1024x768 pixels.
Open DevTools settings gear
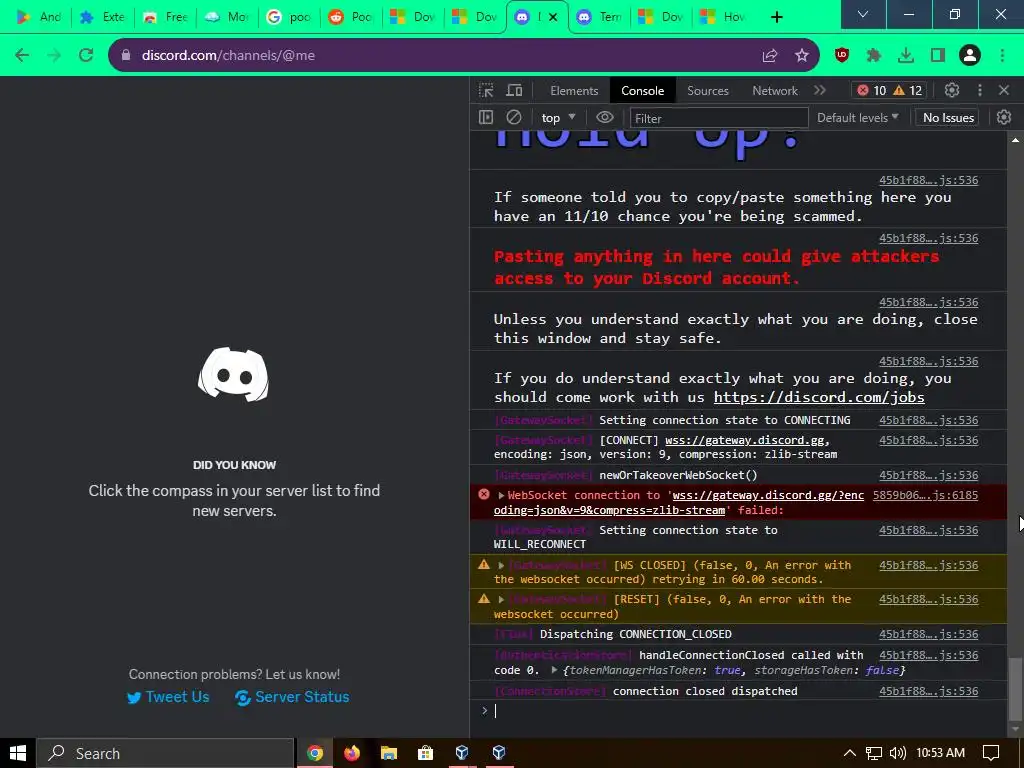click(952, 90)
